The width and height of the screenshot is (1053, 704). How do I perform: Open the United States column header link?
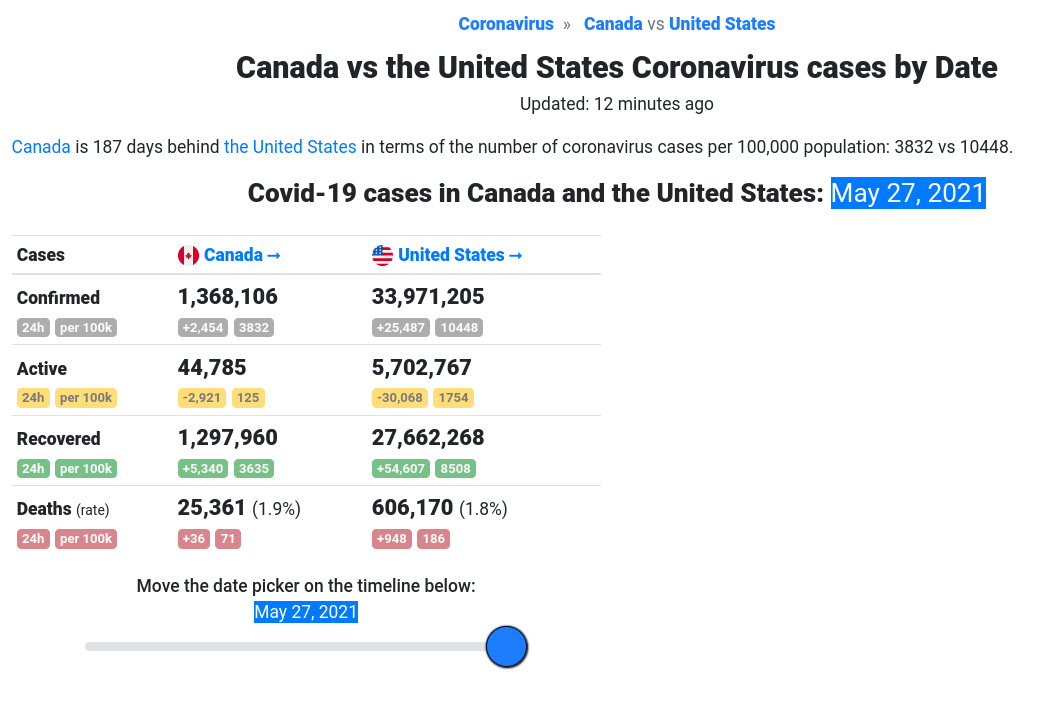tap(460, 255)
